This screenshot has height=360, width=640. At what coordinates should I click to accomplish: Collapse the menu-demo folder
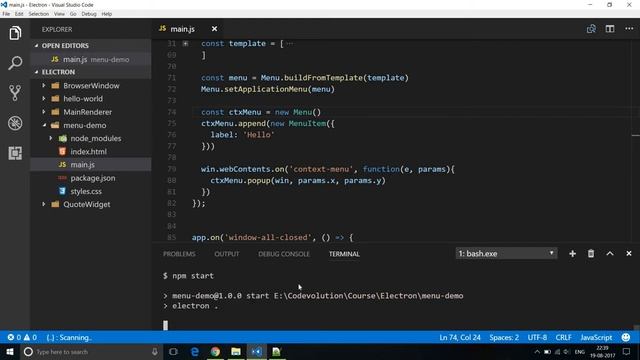click(x=44, y=125)
